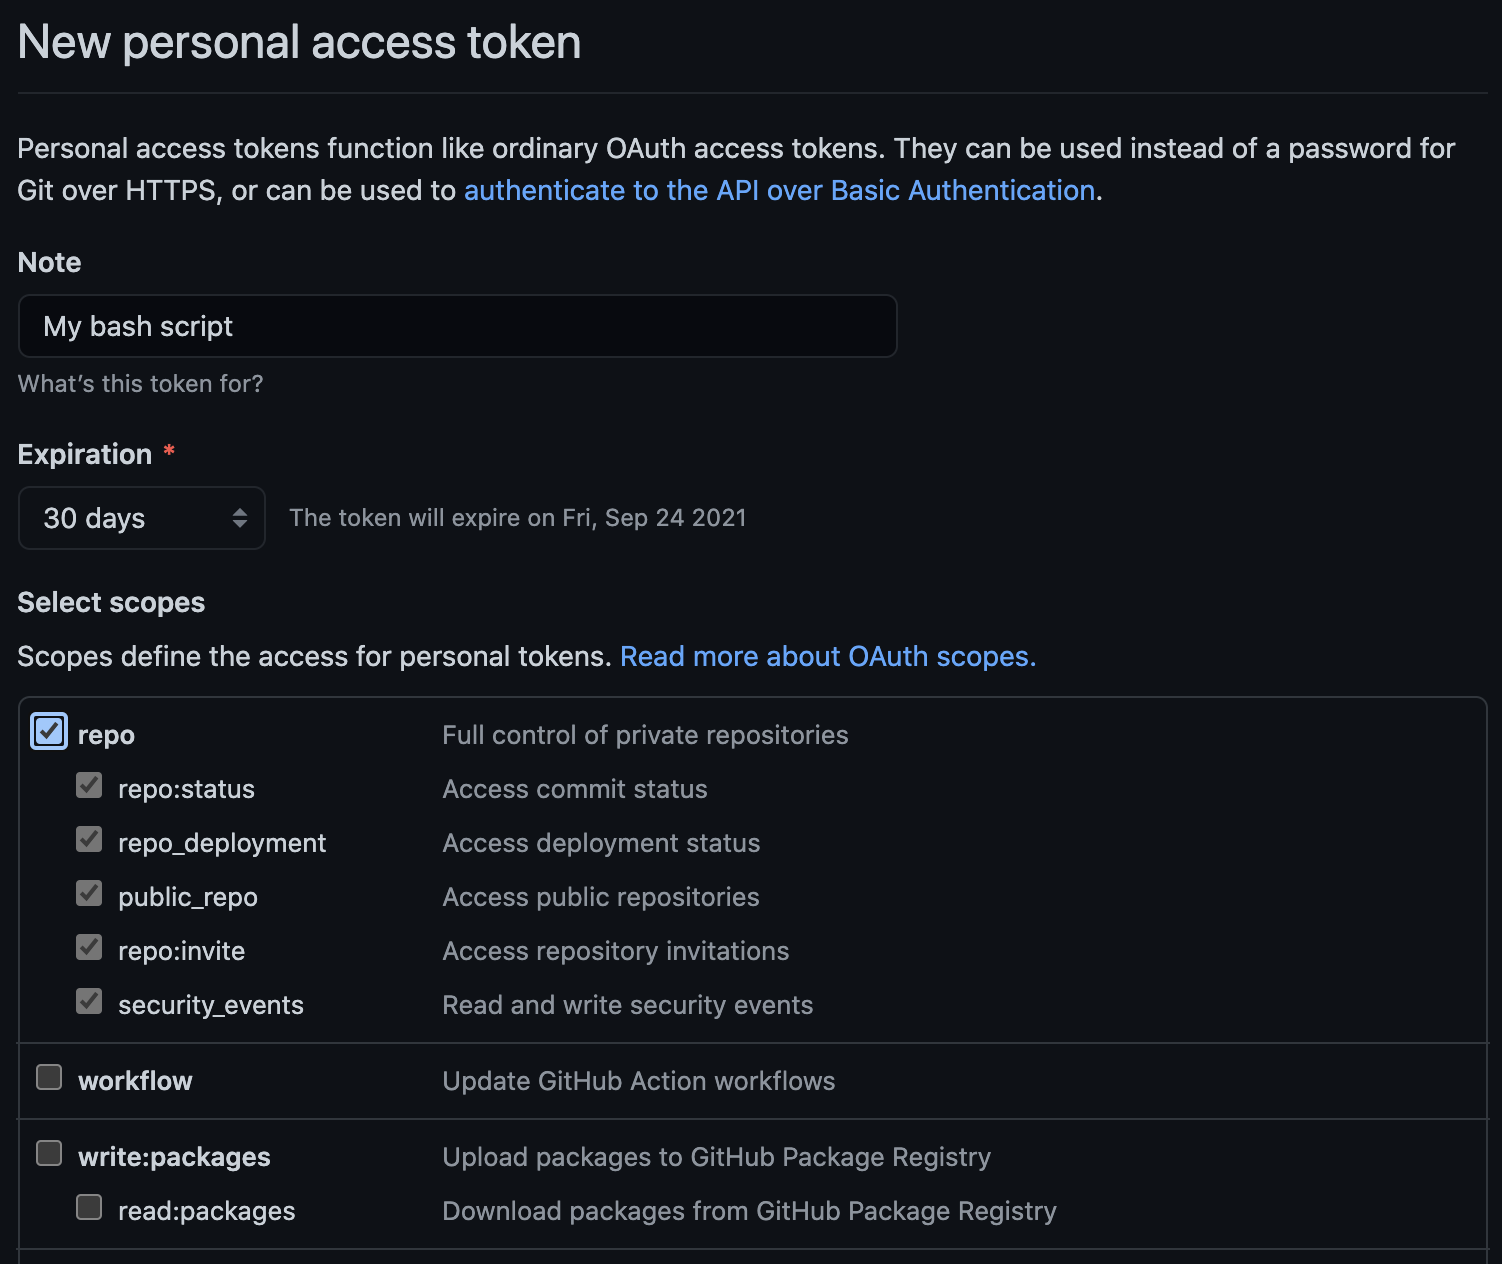
Task: Open the Basic Authentication documentation link
Action: [780, 190]
